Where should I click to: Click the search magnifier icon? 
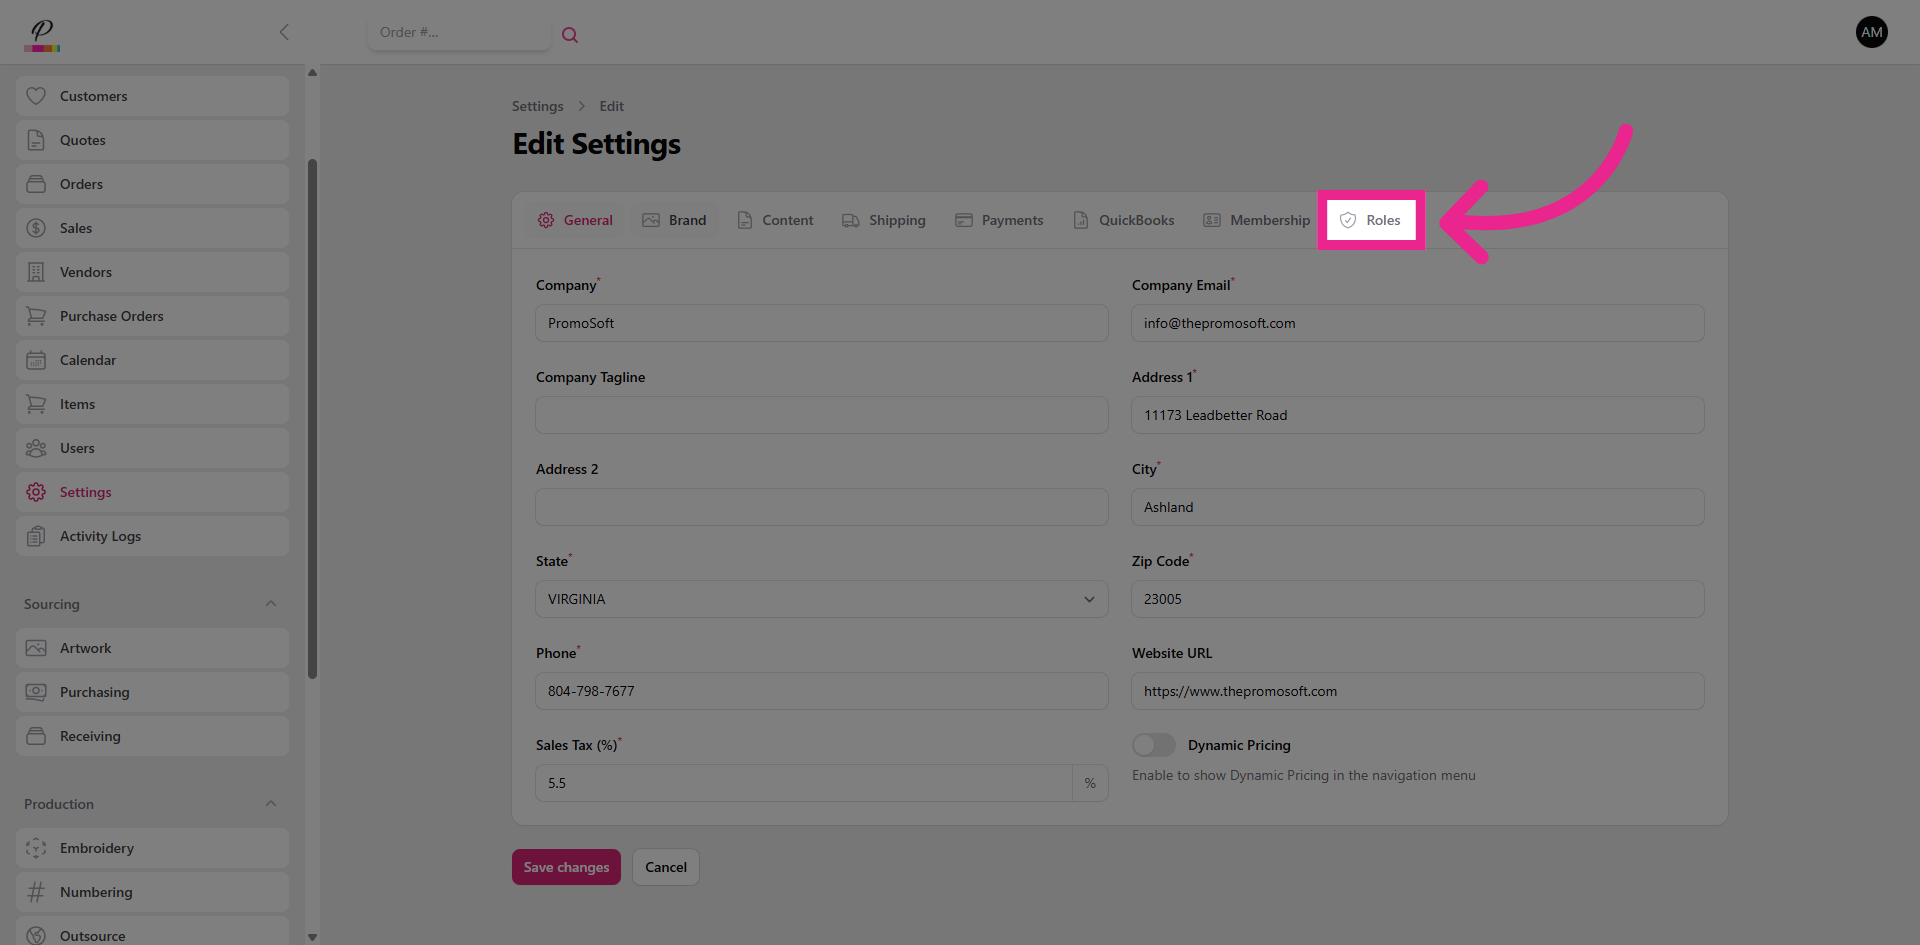(x=570, y=35)
